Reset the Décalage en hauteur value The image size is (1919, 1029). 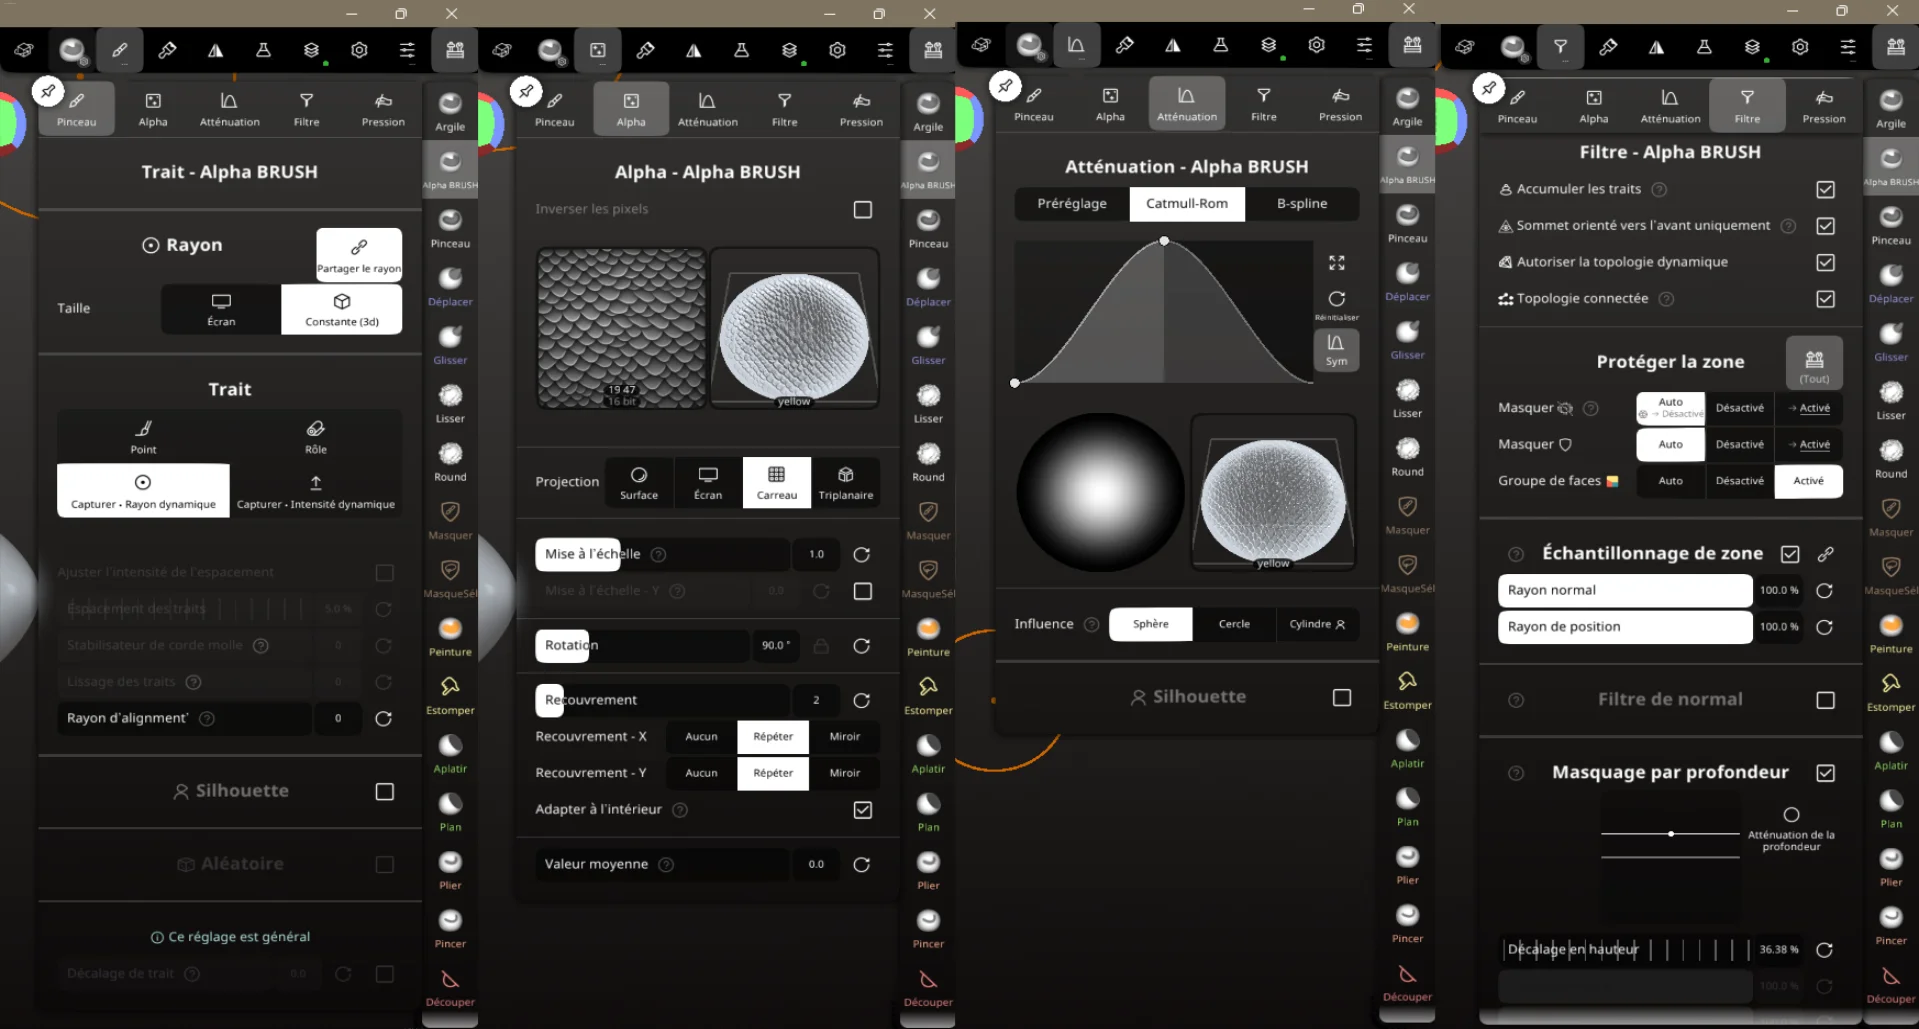click(x=1824, y=950)
